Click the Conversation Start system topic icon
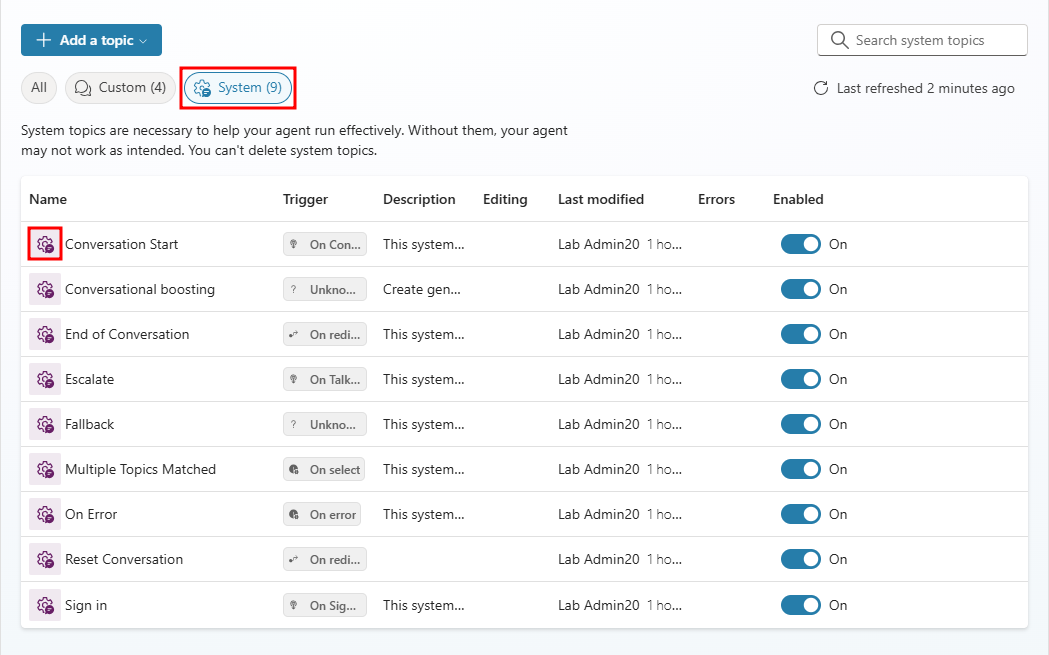This screenshot has width=1049, height=655. click(x=45, y=244)
